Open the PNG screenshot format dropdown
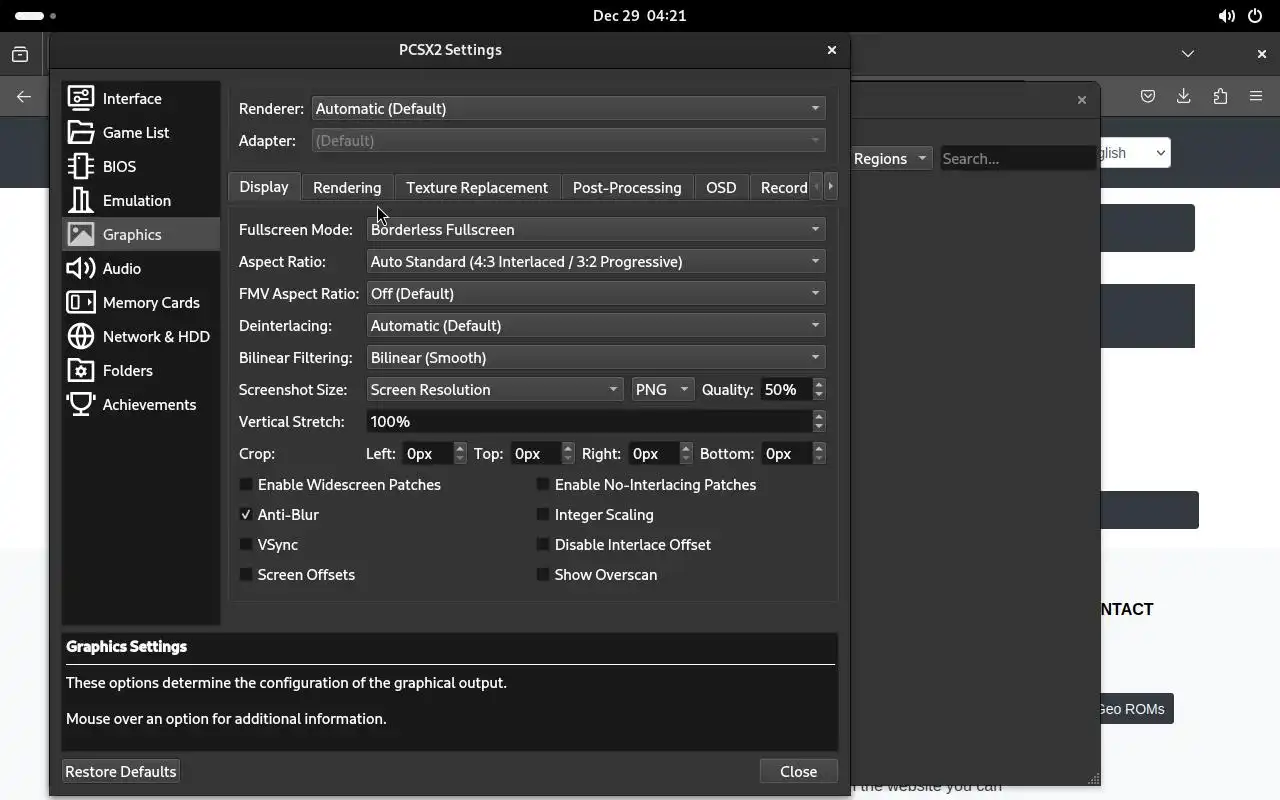1280x800 pixels. pos(663,389)
